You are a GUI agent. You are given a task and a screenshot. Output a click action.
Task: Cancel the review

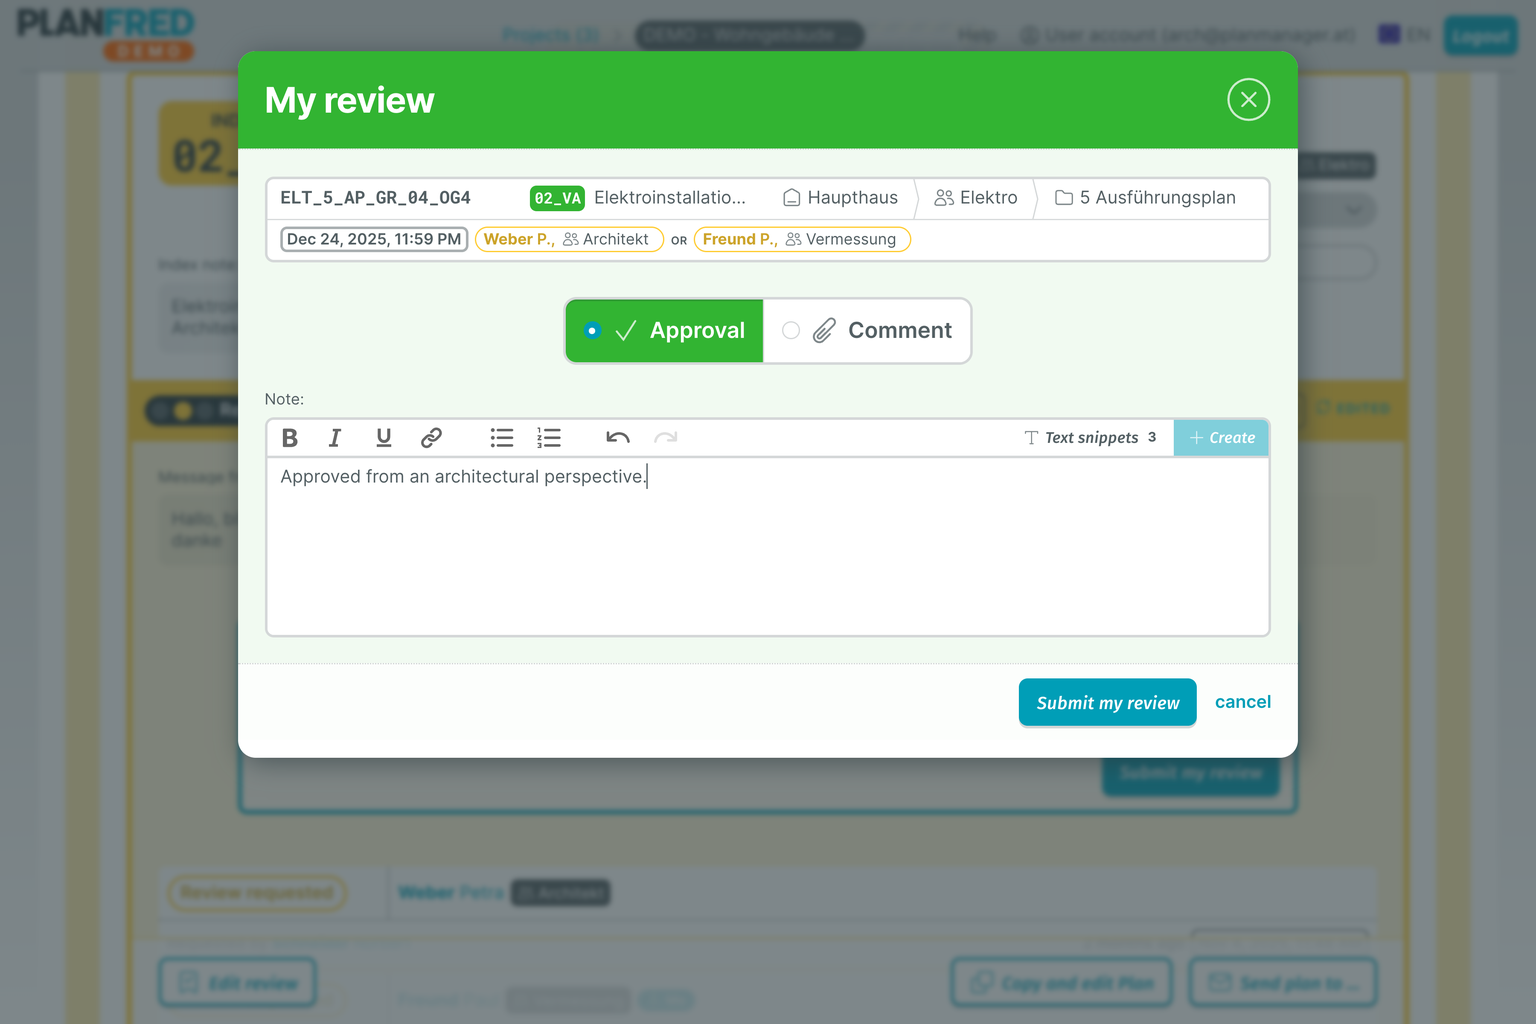tap(1243, 702)
